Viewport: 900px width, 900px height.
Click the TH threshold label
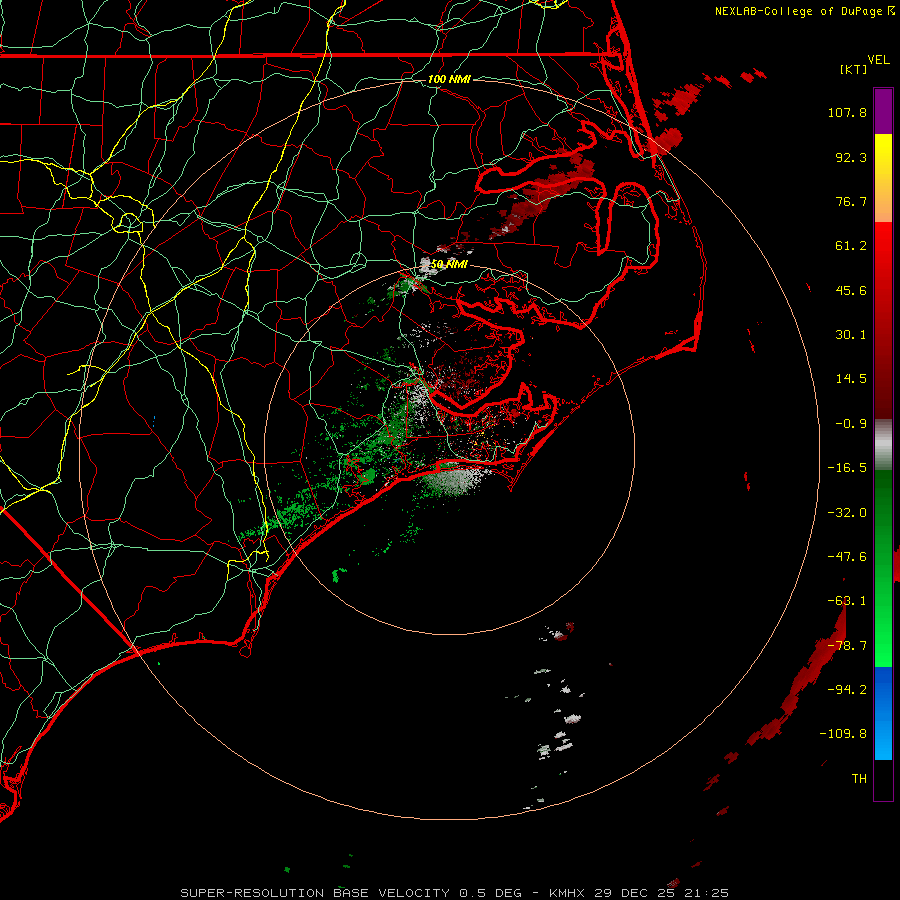(x=859, y=779)
